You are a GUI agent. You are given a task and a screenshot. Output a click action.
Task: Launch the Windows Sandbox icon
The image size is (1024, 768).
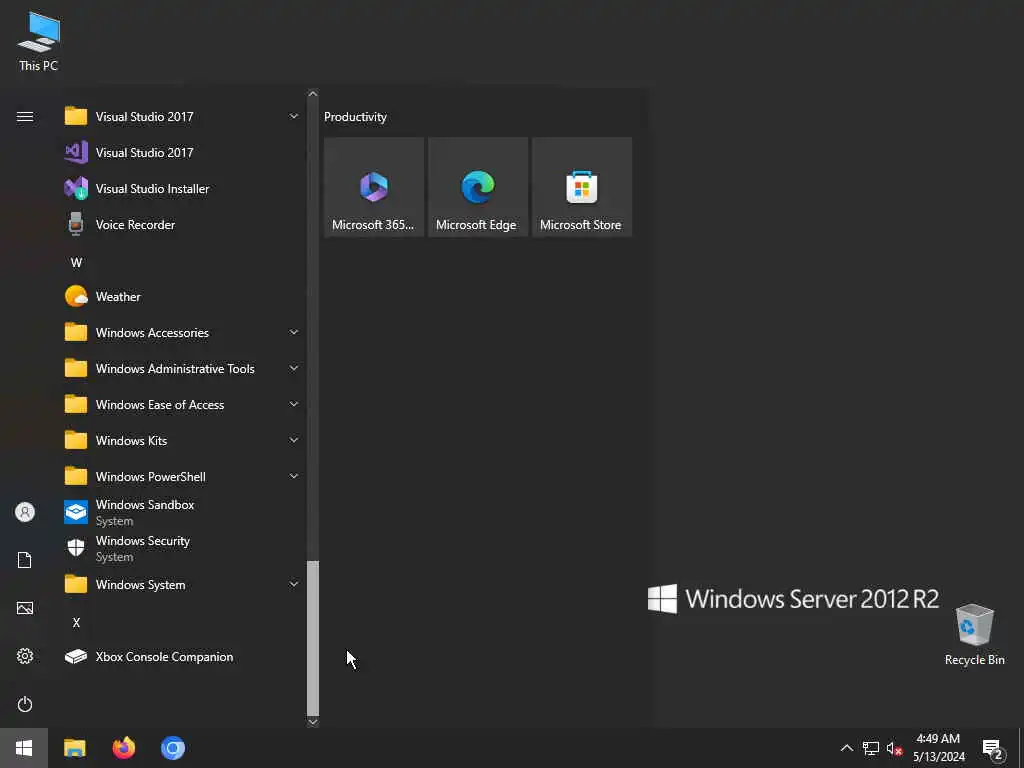(x=76, y=512)
